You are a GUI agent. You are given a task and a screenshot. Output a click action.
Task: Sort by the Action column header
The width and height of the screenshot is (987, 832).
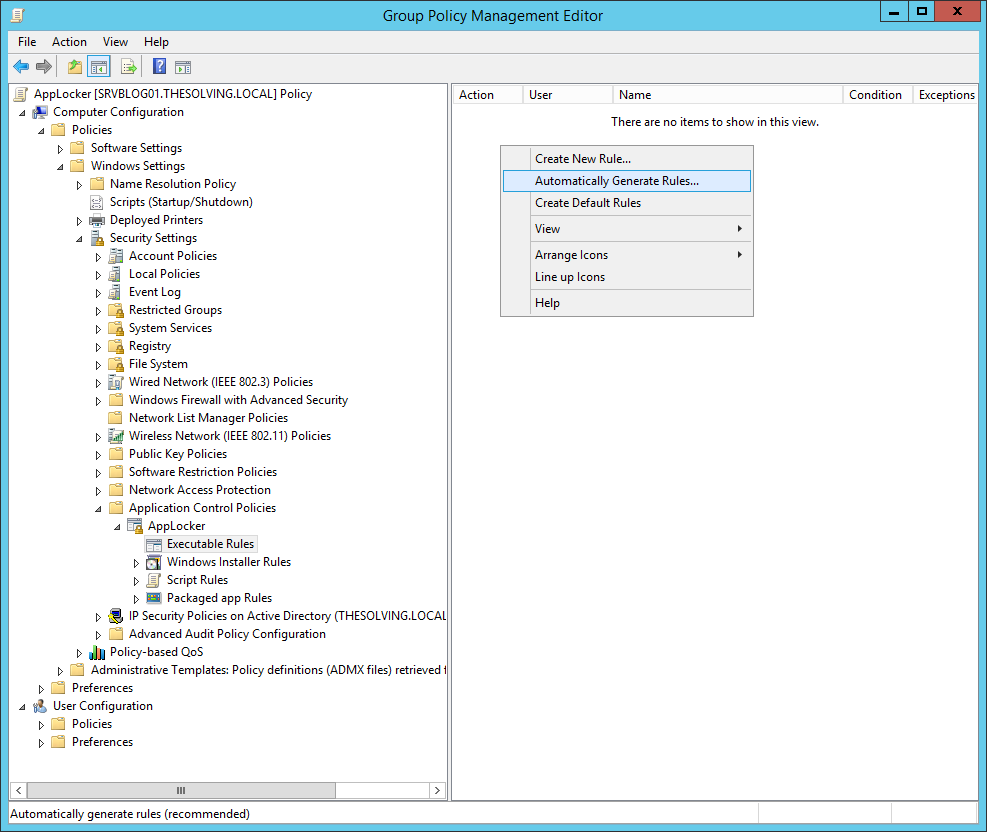[488, 94]
